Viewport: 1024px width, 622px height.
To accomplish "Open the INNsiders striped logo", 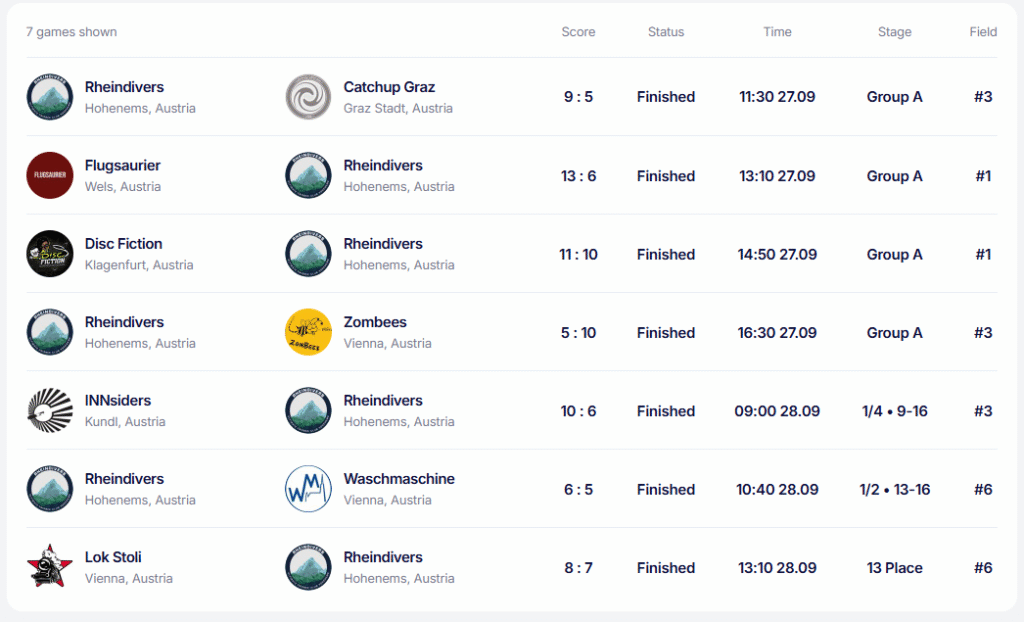I will pos(50,411).
